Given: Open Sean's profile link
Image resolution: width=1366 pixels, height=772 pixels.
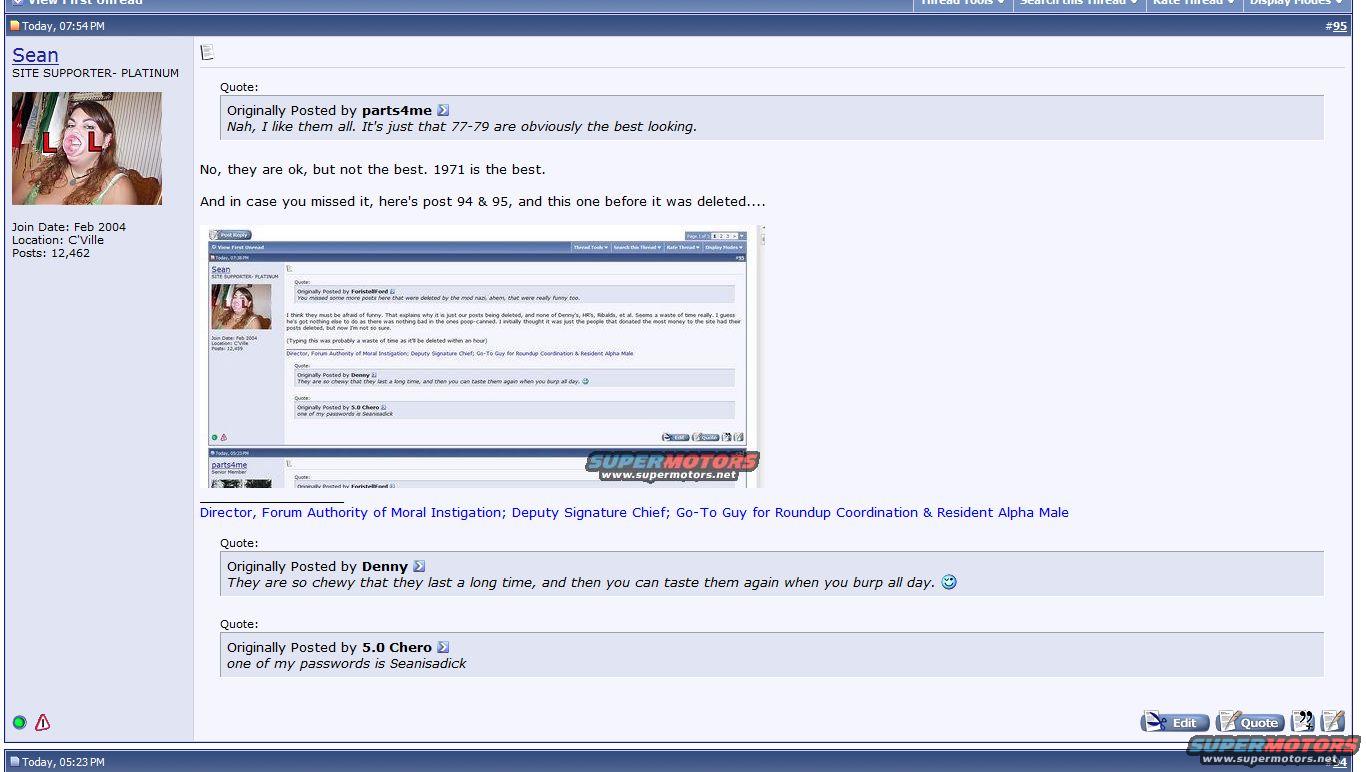Looking at the screenshot, I should click(35, 55).
